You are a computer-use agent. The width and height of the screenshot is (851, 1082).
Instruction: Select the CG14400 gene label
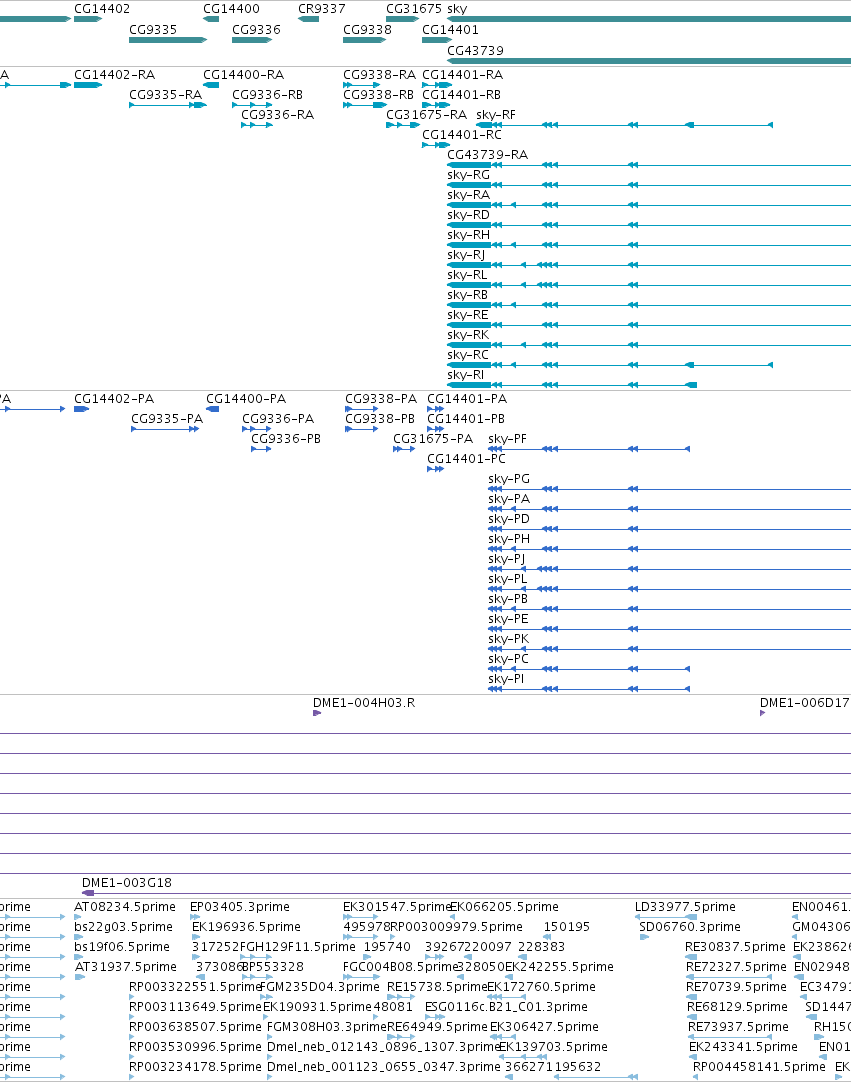(x=231, y=9)
